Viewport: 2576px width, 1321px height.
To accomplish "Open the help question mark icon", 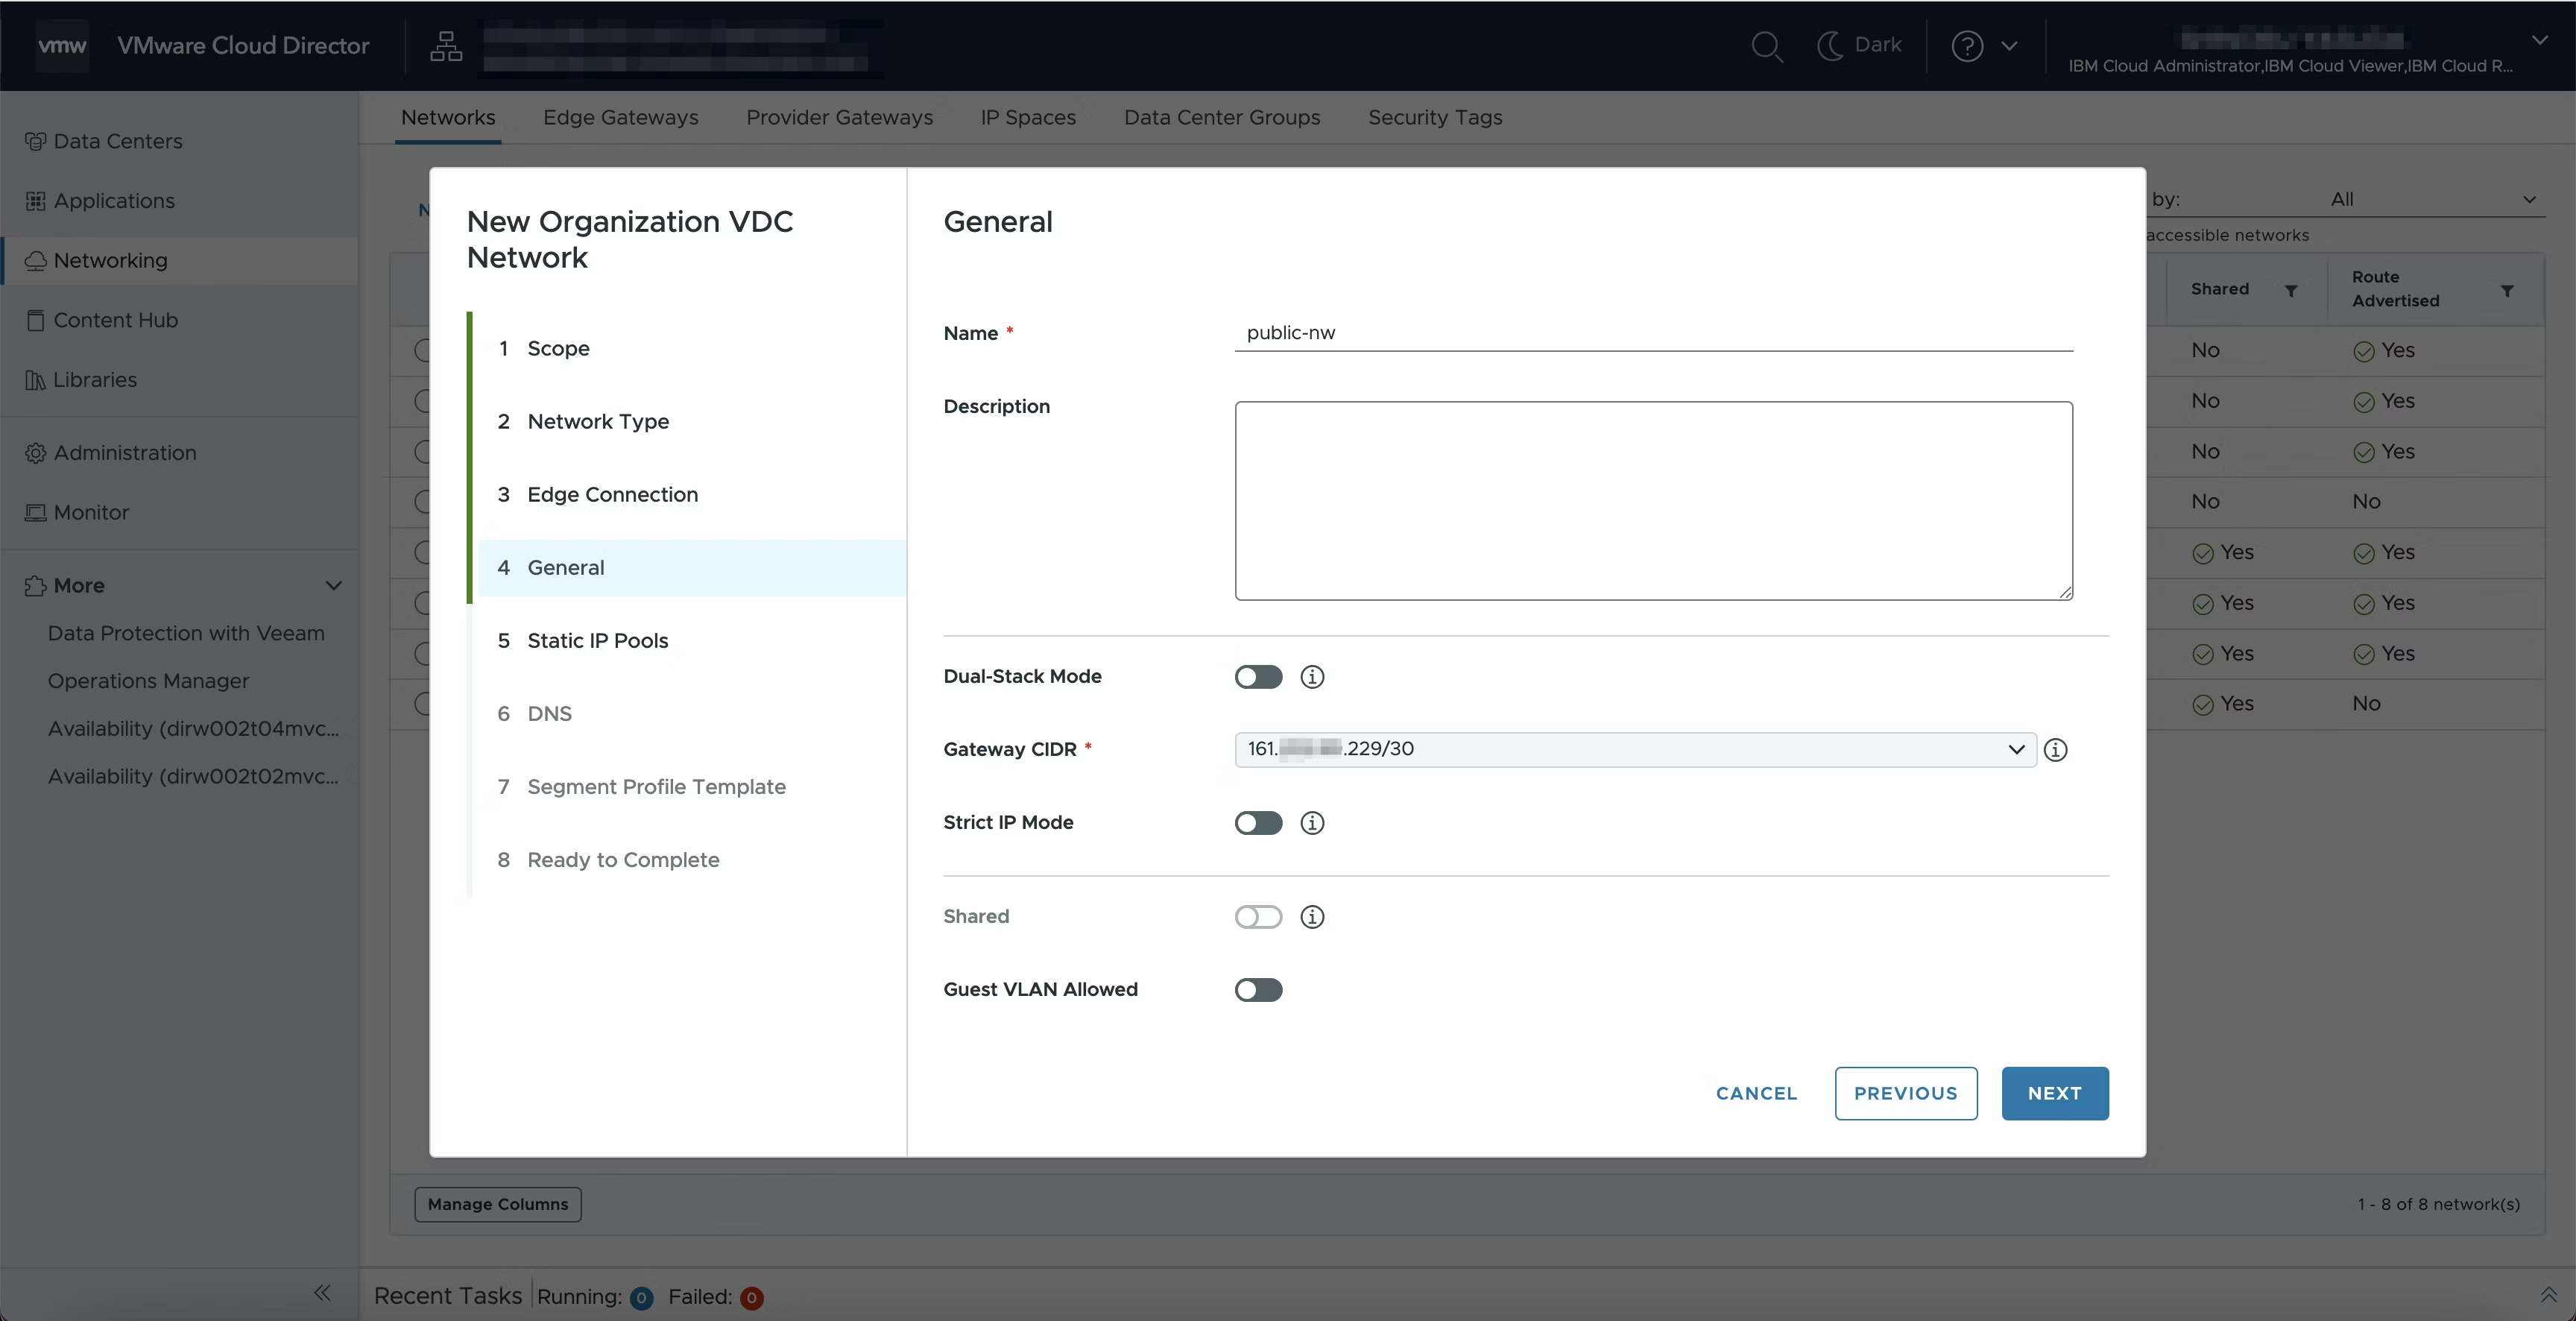I will [1966, 46].
